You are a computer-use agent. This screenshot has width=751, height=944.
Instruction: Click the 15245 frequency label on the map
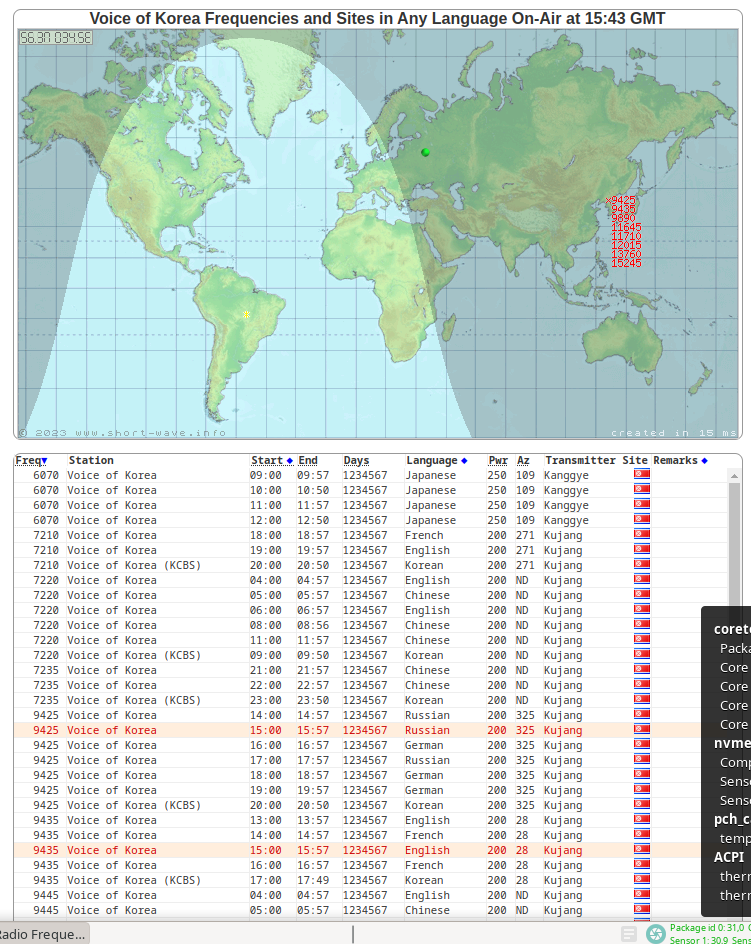[626, 263]
